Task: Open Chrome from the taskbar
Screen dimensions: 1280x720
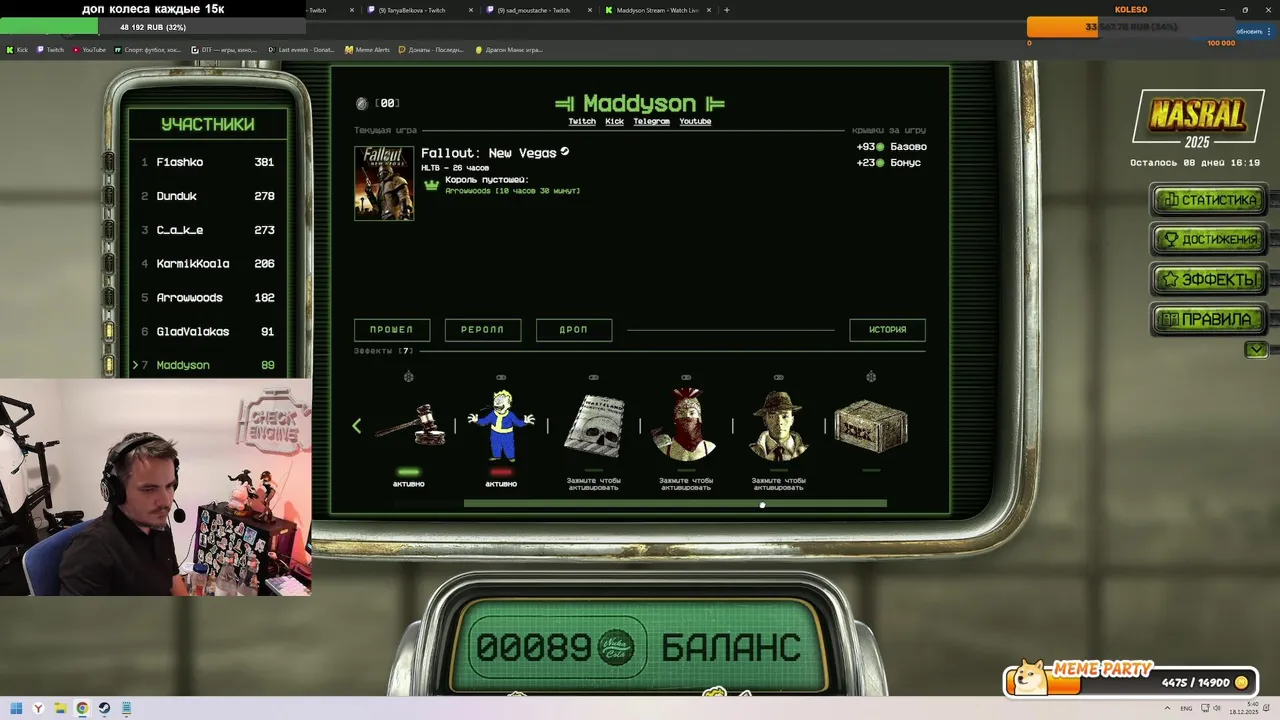Action: coord(82,708)
